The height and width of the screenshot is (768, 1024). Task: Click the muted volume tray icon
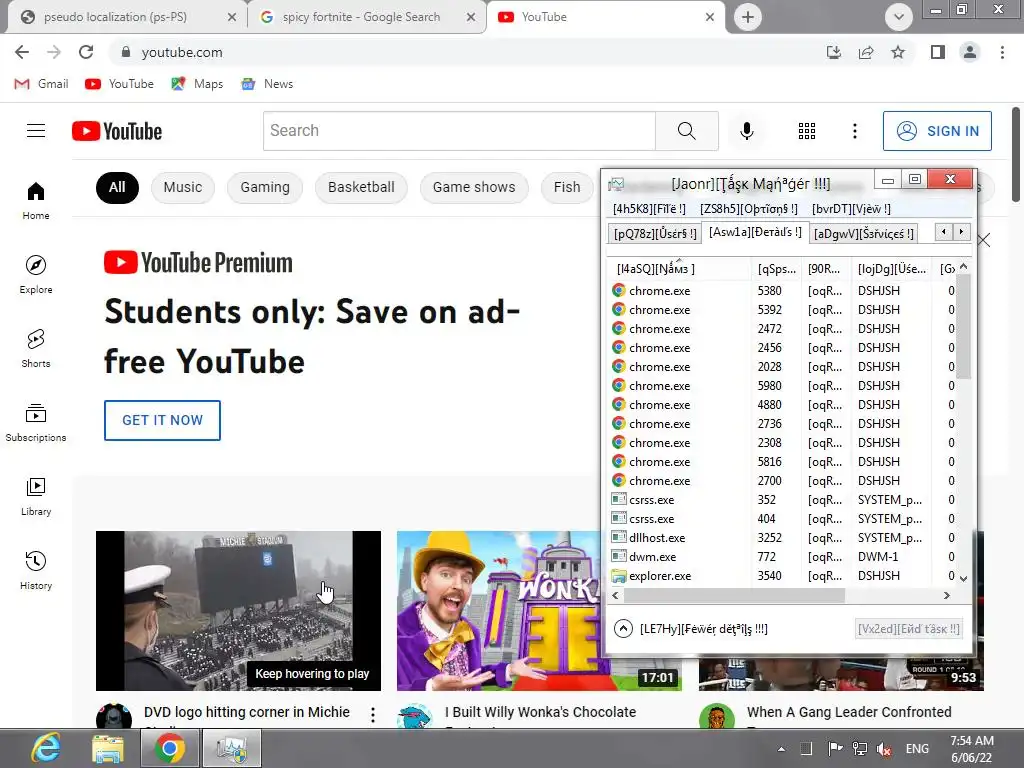pos(884,749)
